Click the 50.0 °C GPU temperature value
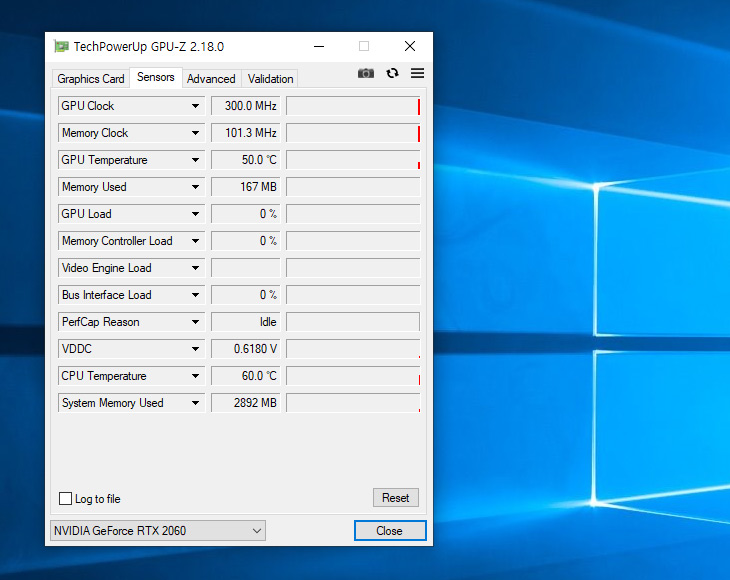The width and height of the screenshot is (730, 580). [x=245, y=160]
